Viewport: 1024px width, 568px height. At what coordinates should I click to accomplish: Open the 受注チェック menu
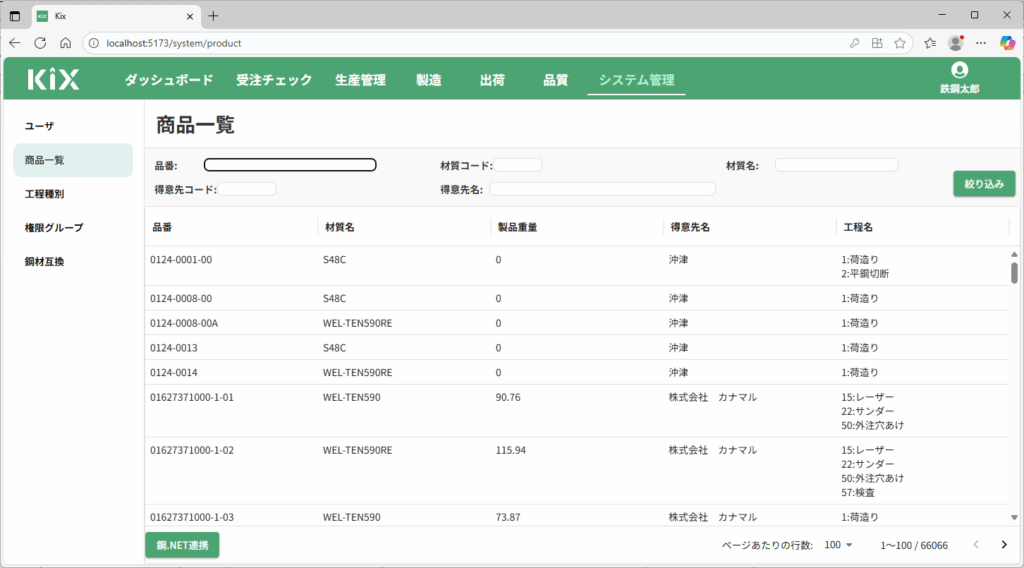274,80
